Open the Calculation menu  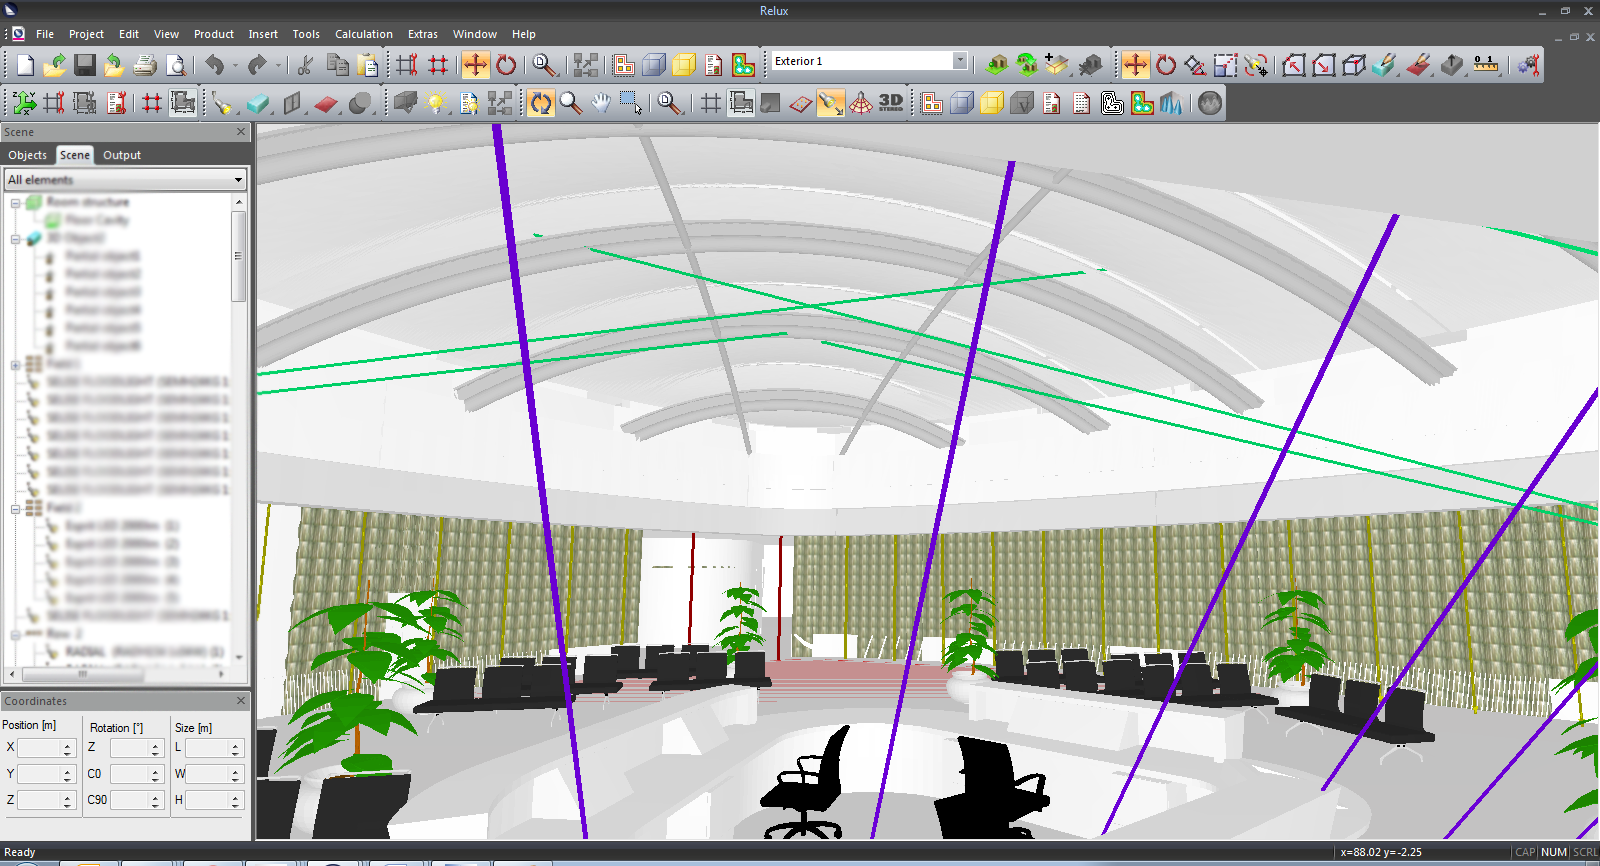363,34
